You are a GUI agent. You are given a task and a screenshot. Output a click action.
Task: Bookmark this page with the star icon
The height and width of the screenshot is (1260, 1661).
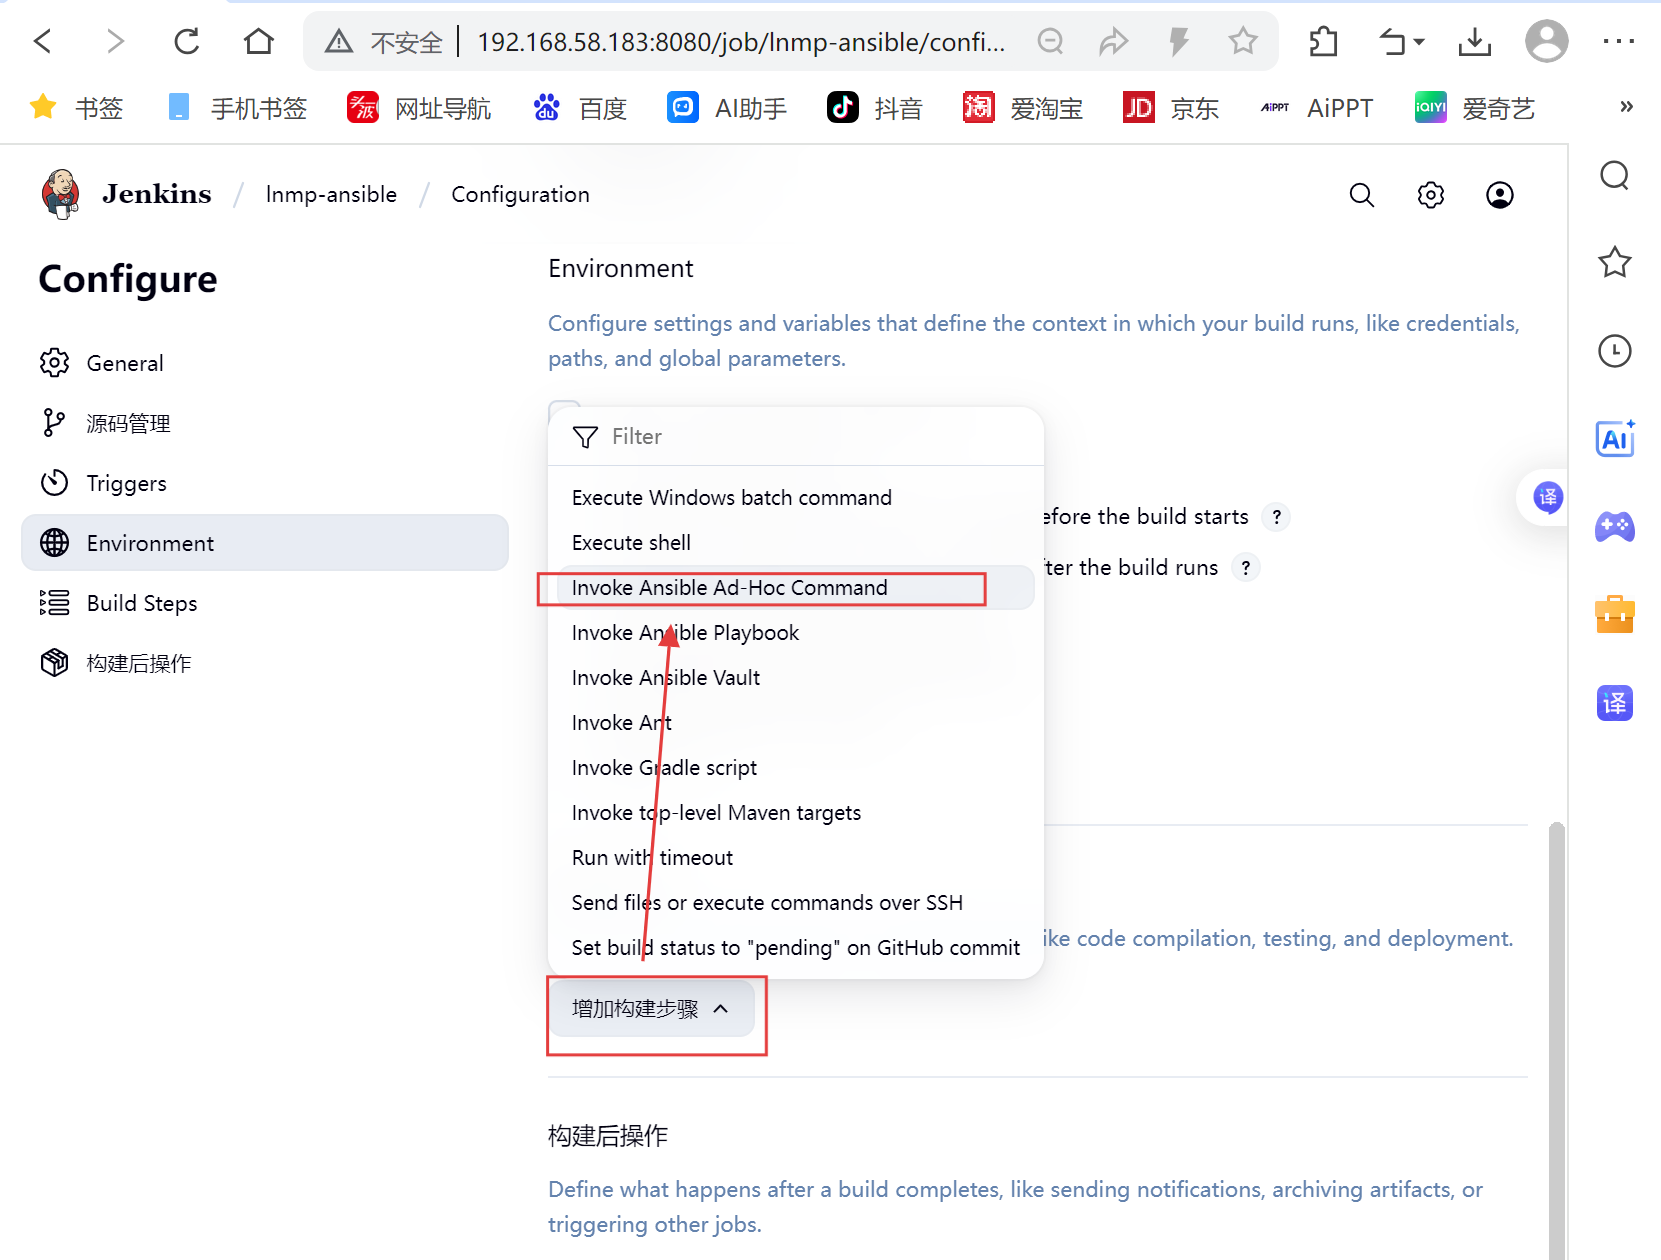tap(1243, 41)
